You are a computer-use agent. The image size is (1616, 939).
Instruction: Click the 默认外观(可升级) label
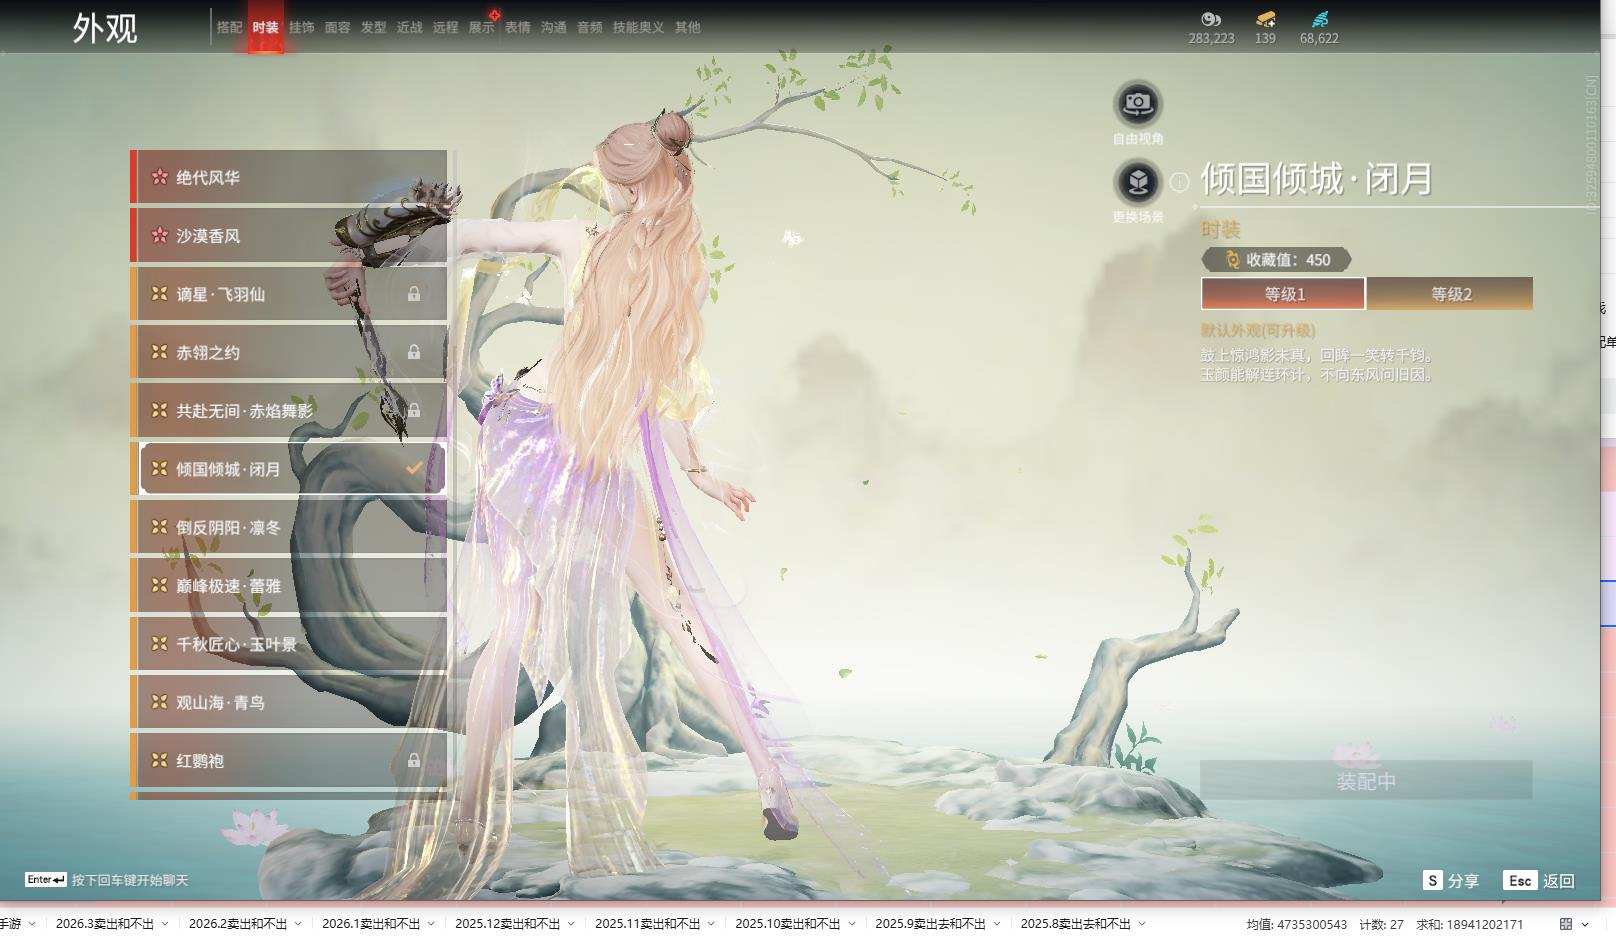pyautogui.click(x=1258, y=330)
